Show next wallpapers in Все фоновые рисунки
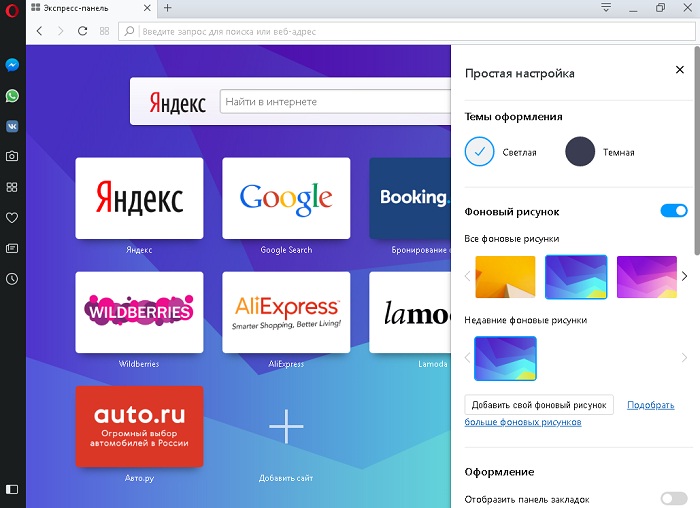Image resolution: width=700 pixels, height=508 pixels. tap(684, 276)
